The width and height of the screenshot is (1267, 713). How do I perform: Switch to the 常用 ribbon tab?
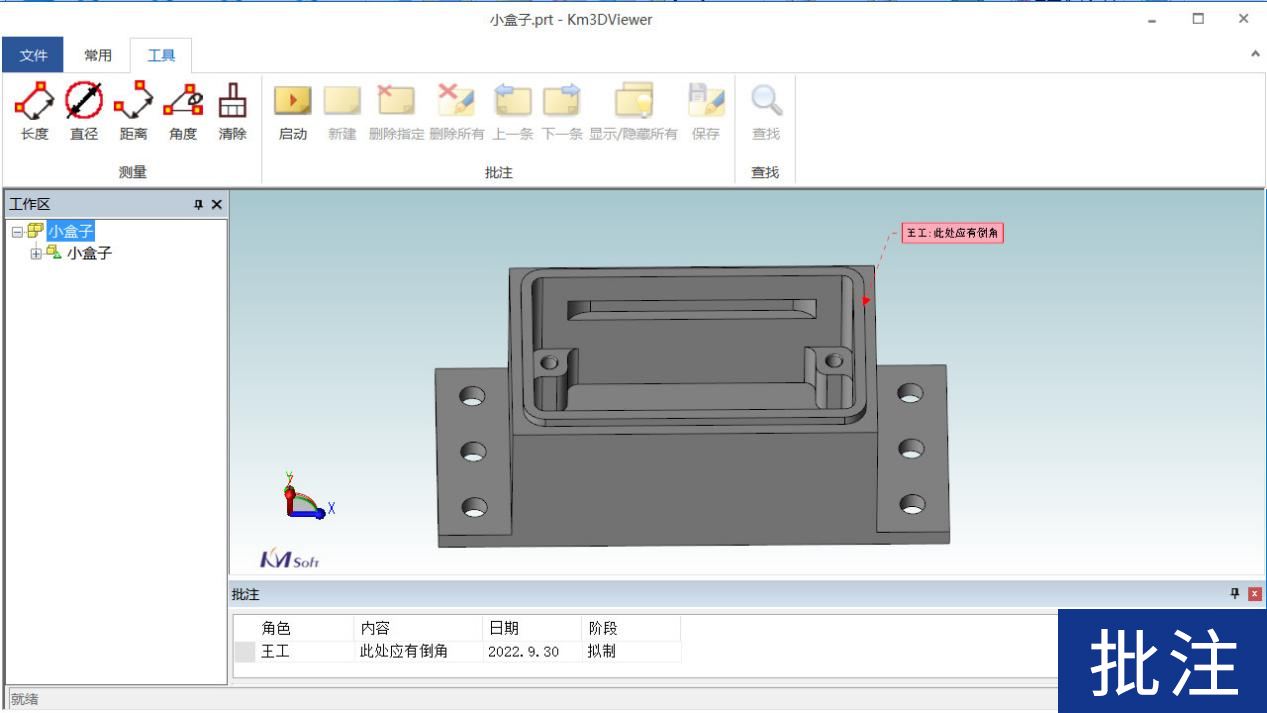coord(98,55)
